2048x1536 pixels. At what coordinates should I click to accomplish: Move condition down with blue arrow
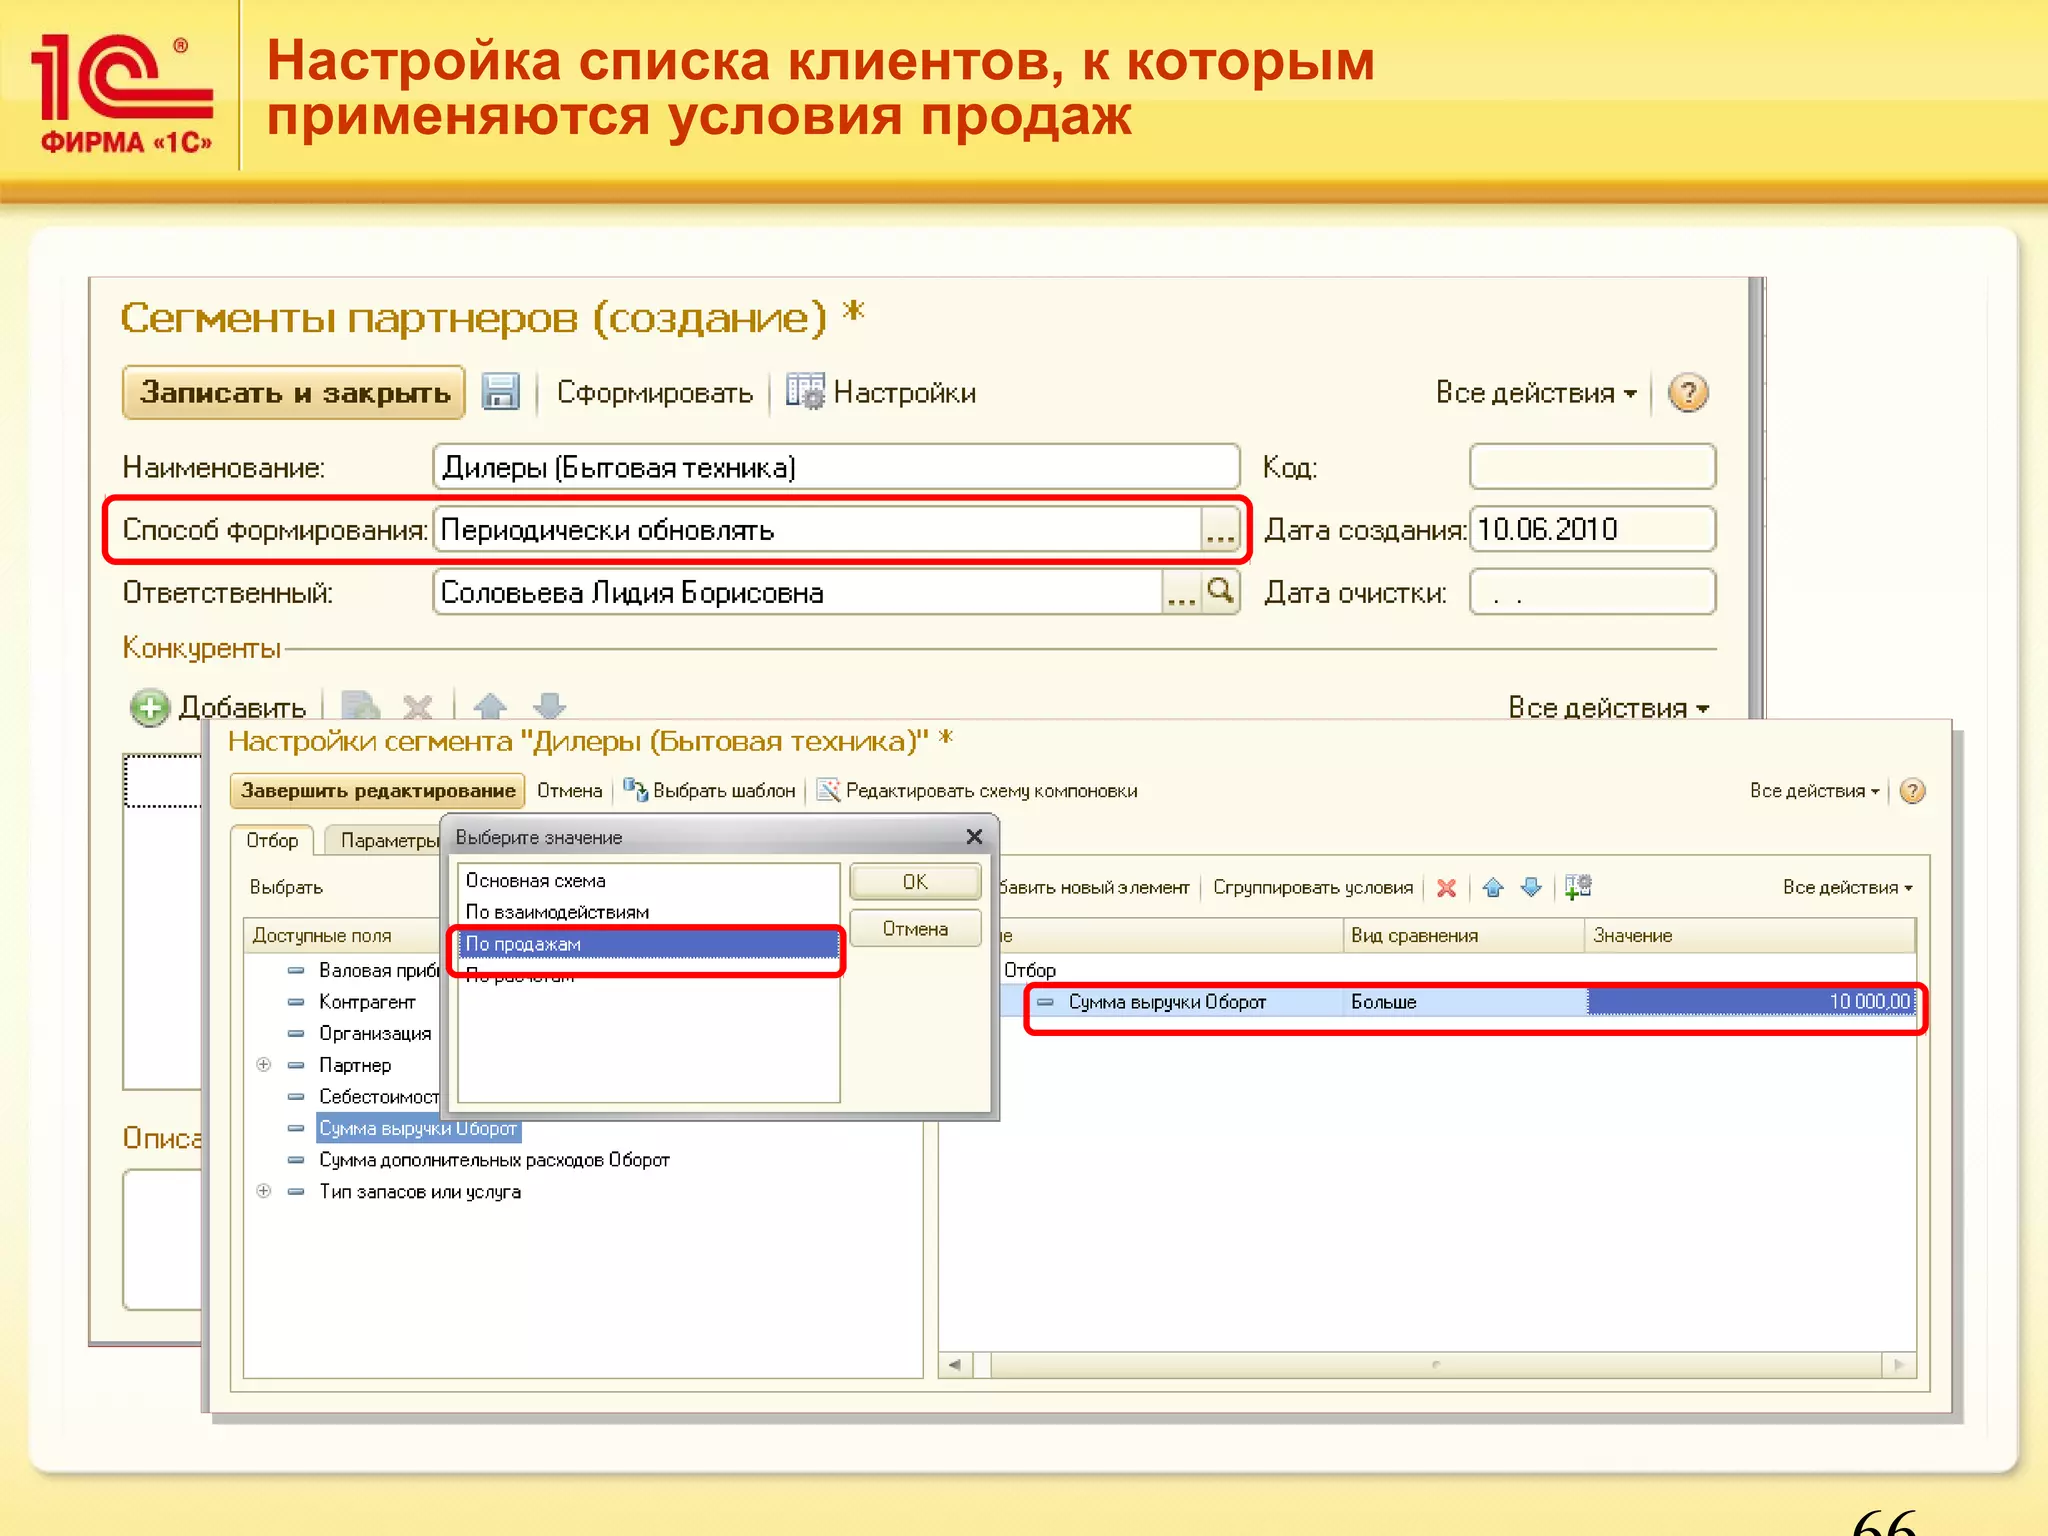click(1531, 888)
